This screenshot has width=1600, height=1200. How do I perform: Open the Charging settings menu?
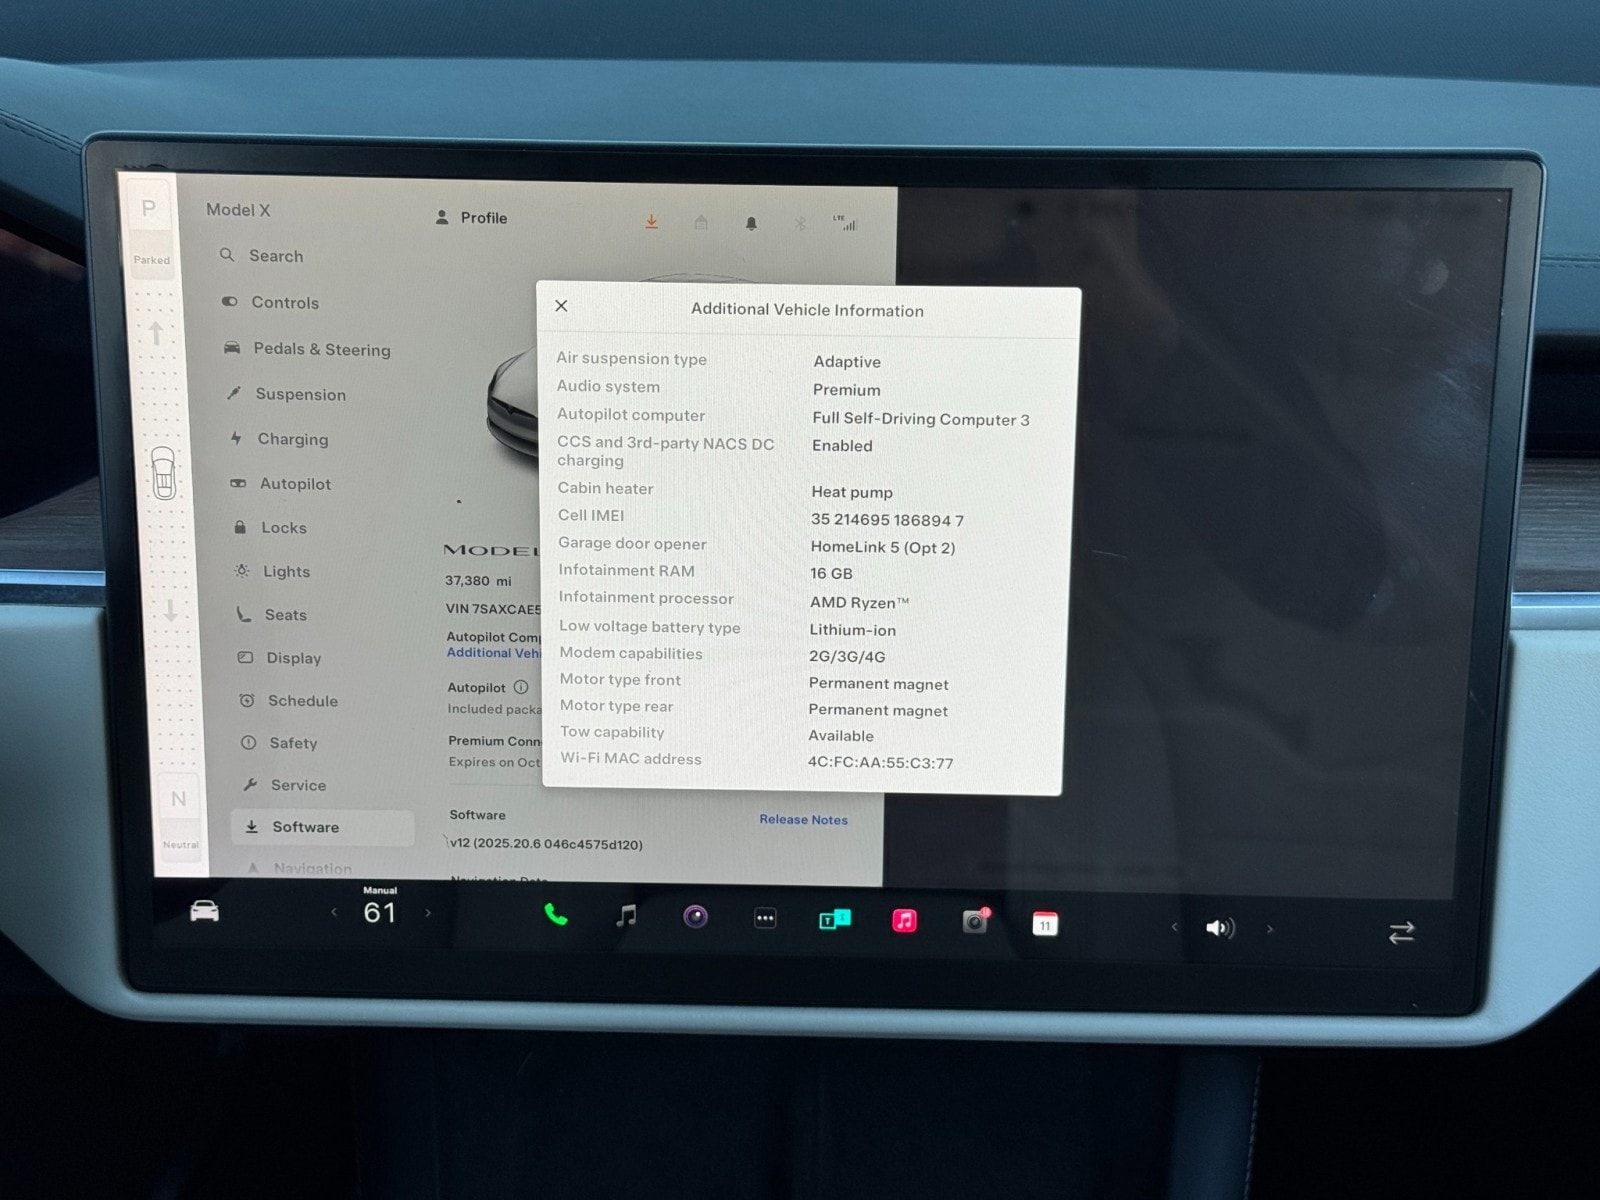tap(292, 439)
